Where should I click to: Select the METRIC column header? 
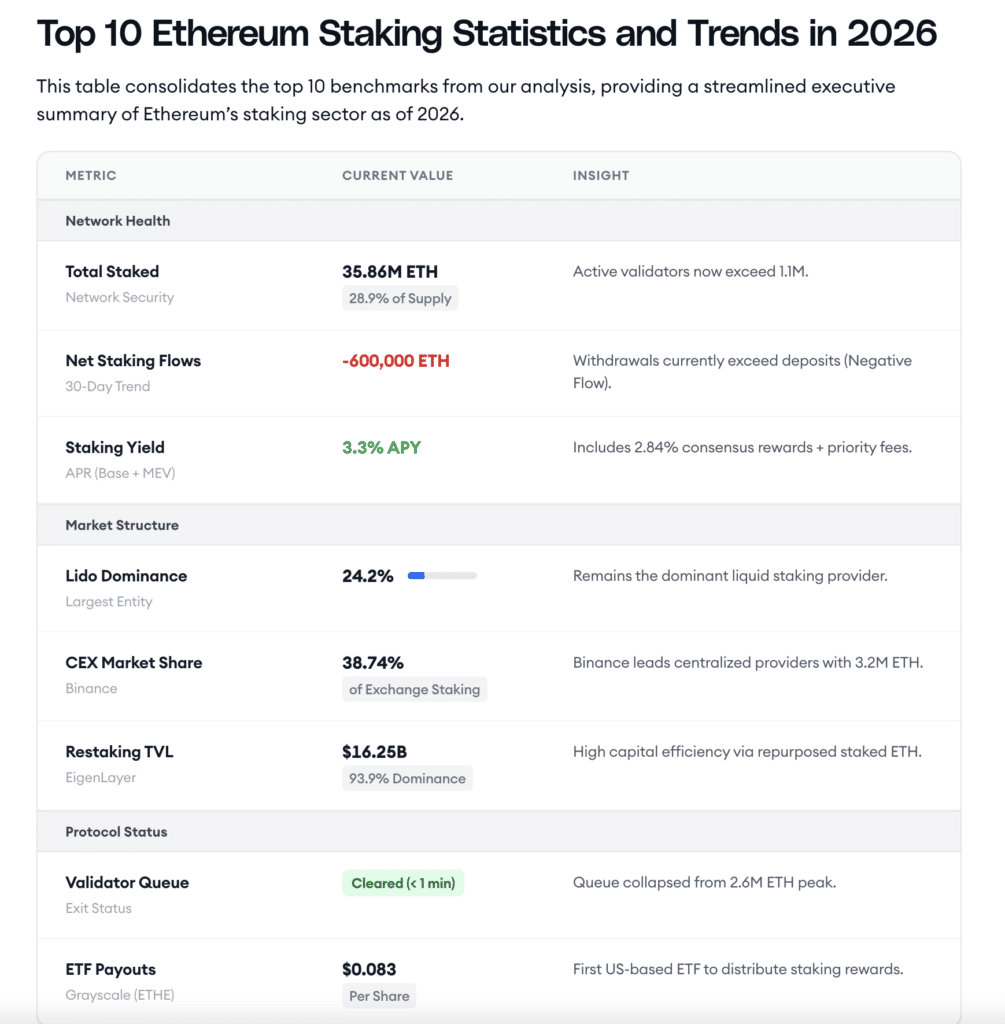coord(91,175)
